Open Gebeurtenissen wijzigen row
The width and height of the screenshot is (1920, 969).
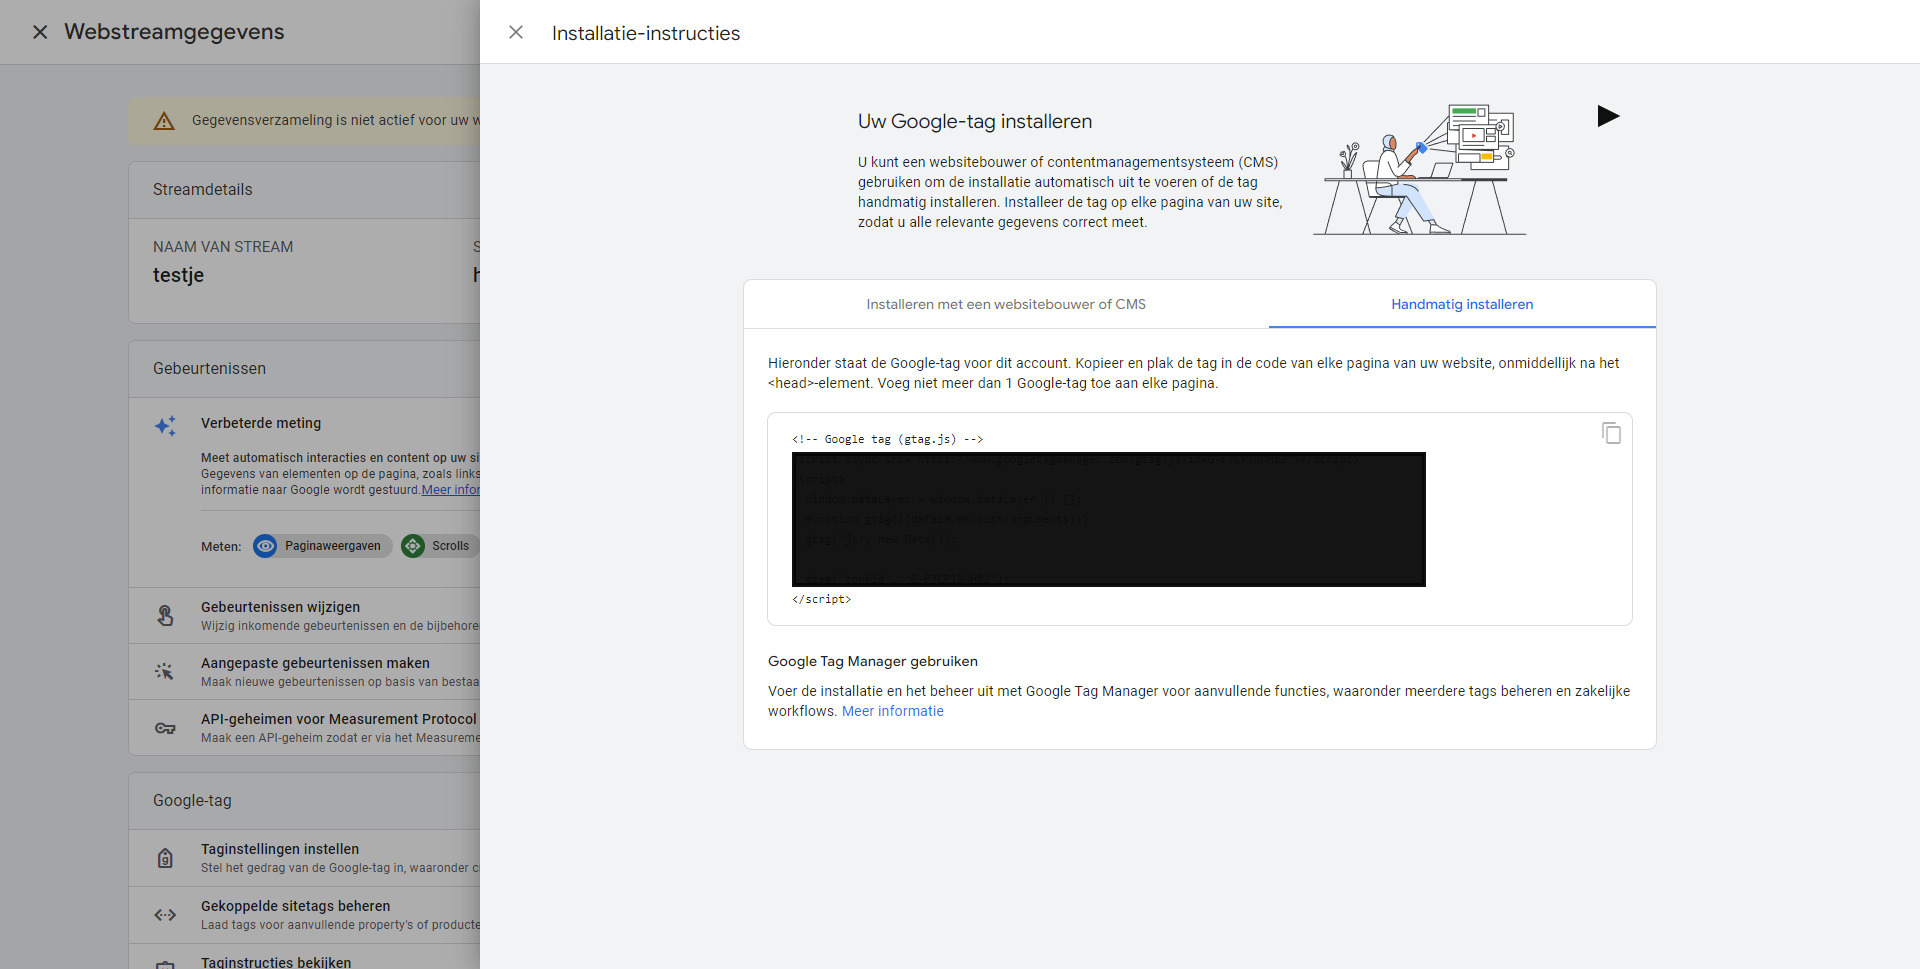click(305, 616)
